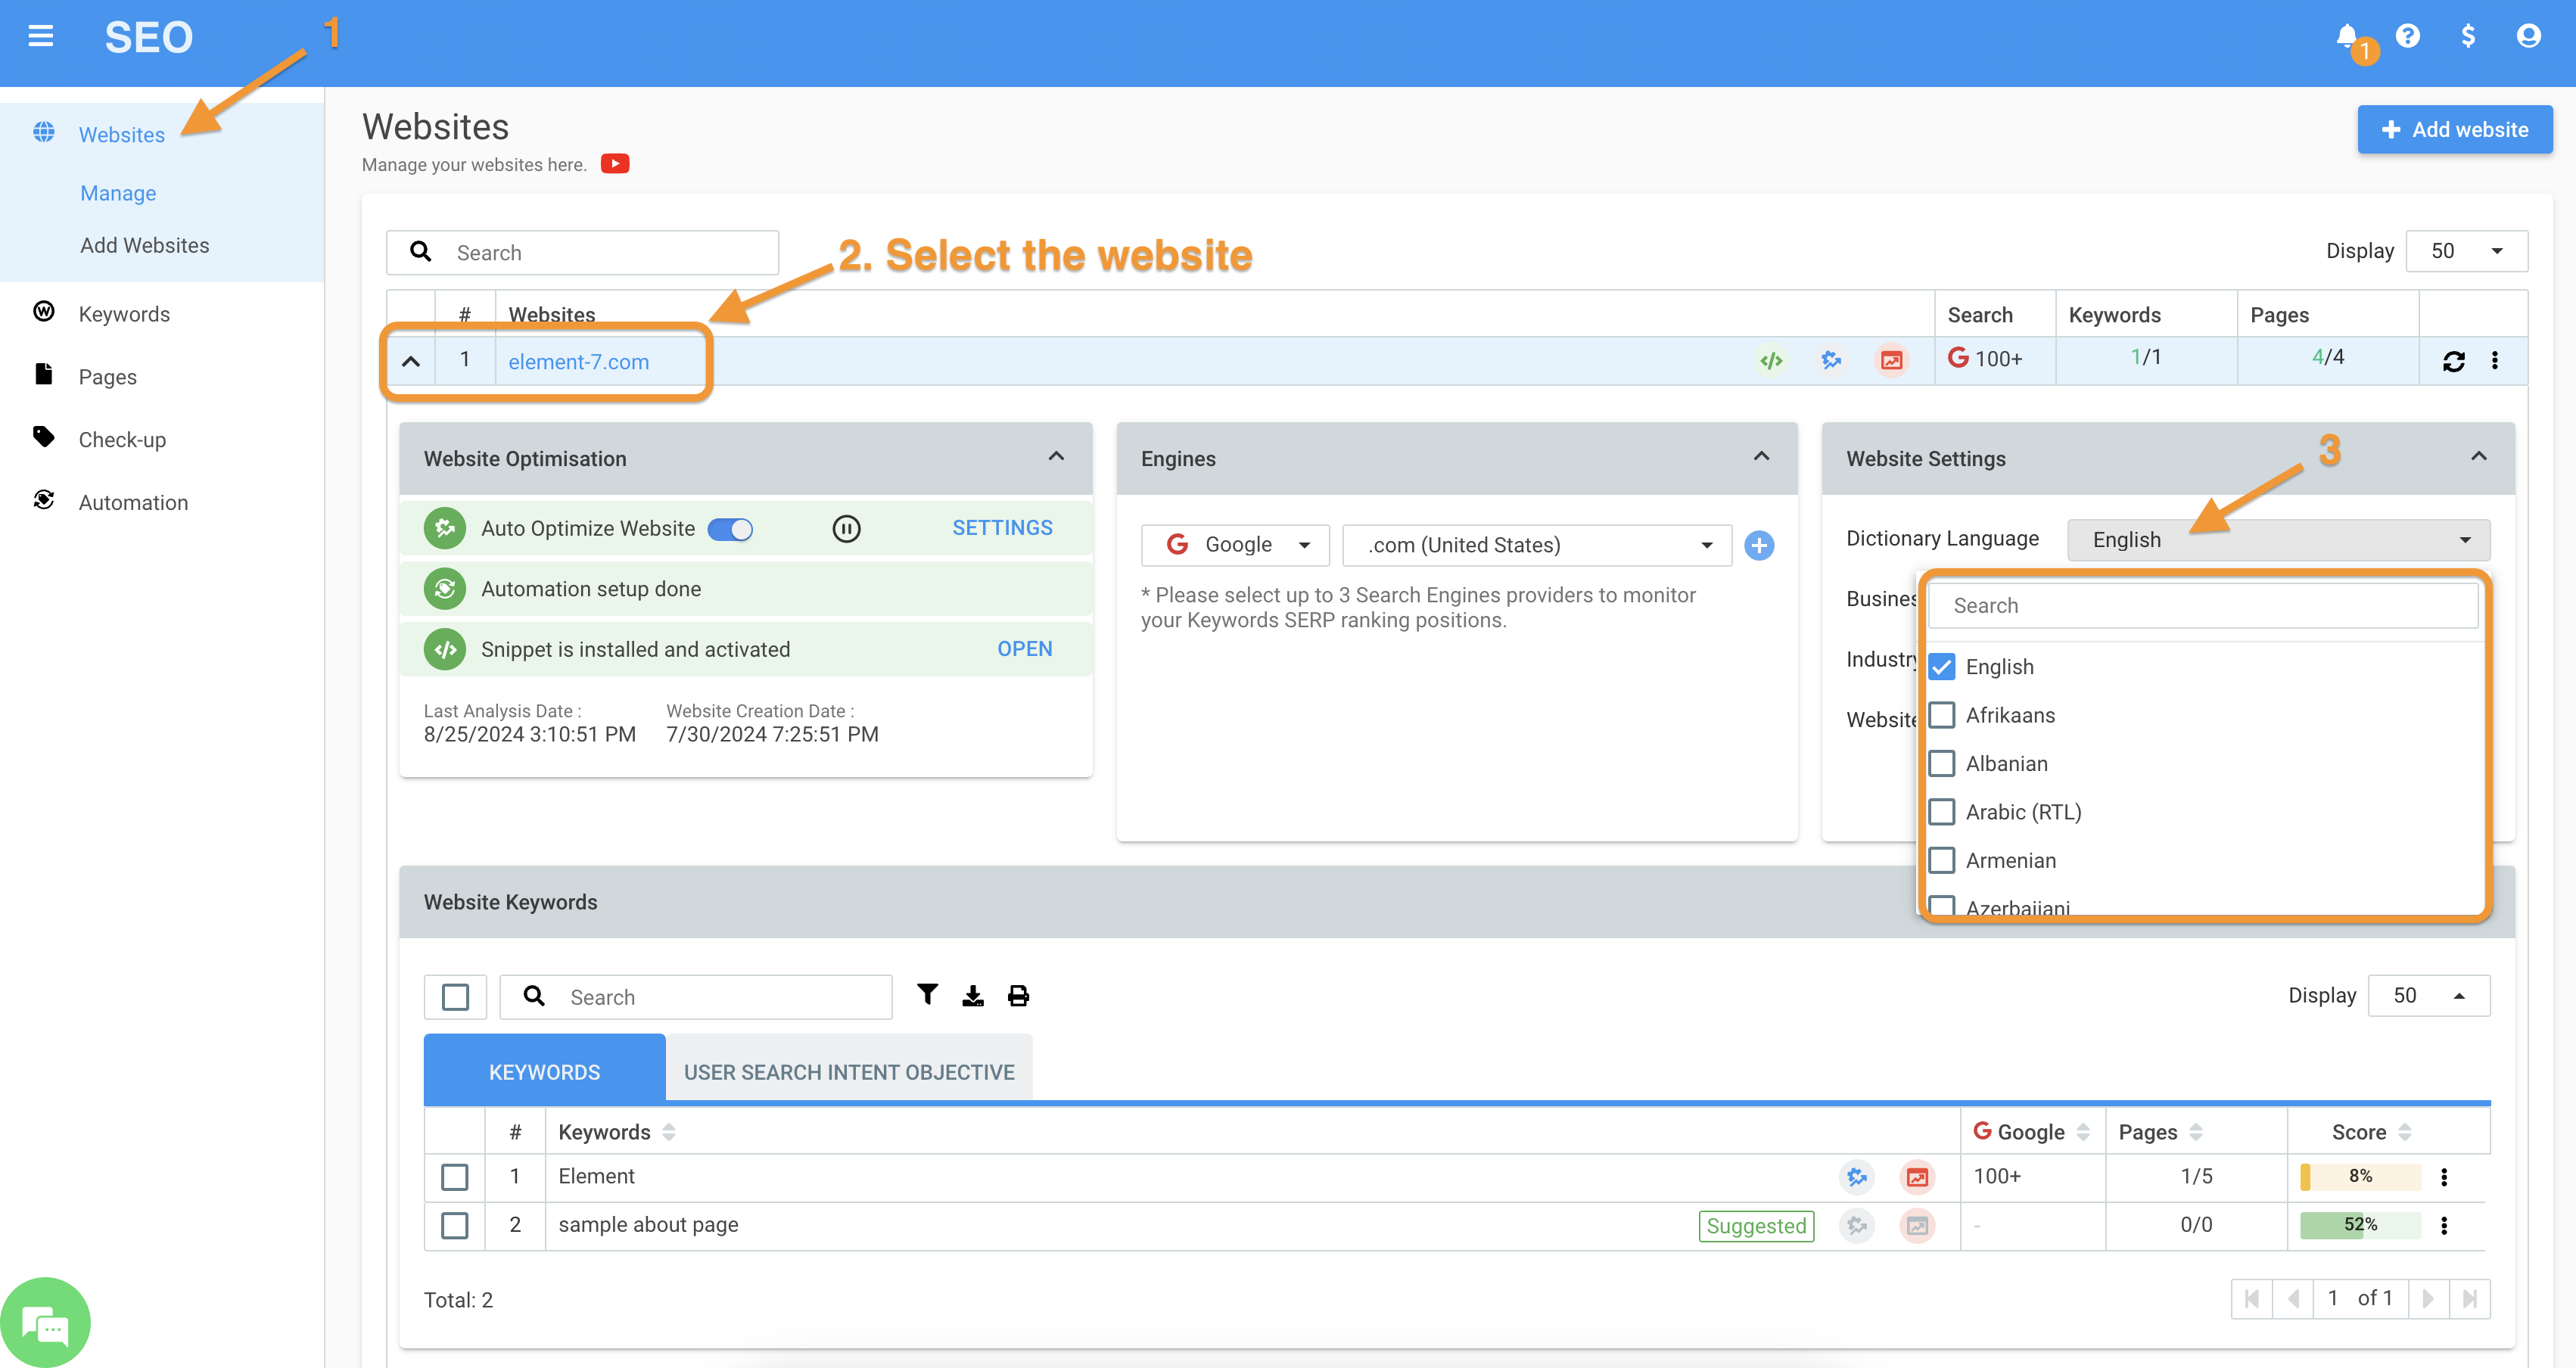Go to the first keywords page
Viewport: 2576px width, 1368px height.
[2252, 1299]
